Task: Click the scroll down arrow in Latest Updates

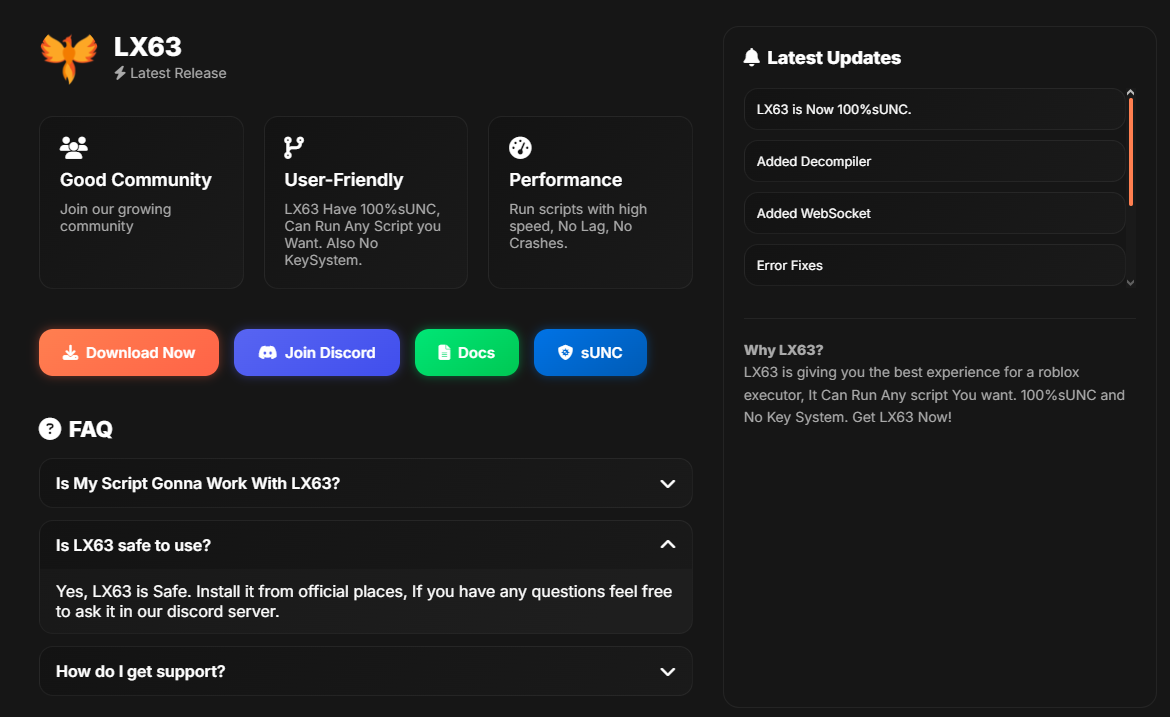Action: (1130, 283)
